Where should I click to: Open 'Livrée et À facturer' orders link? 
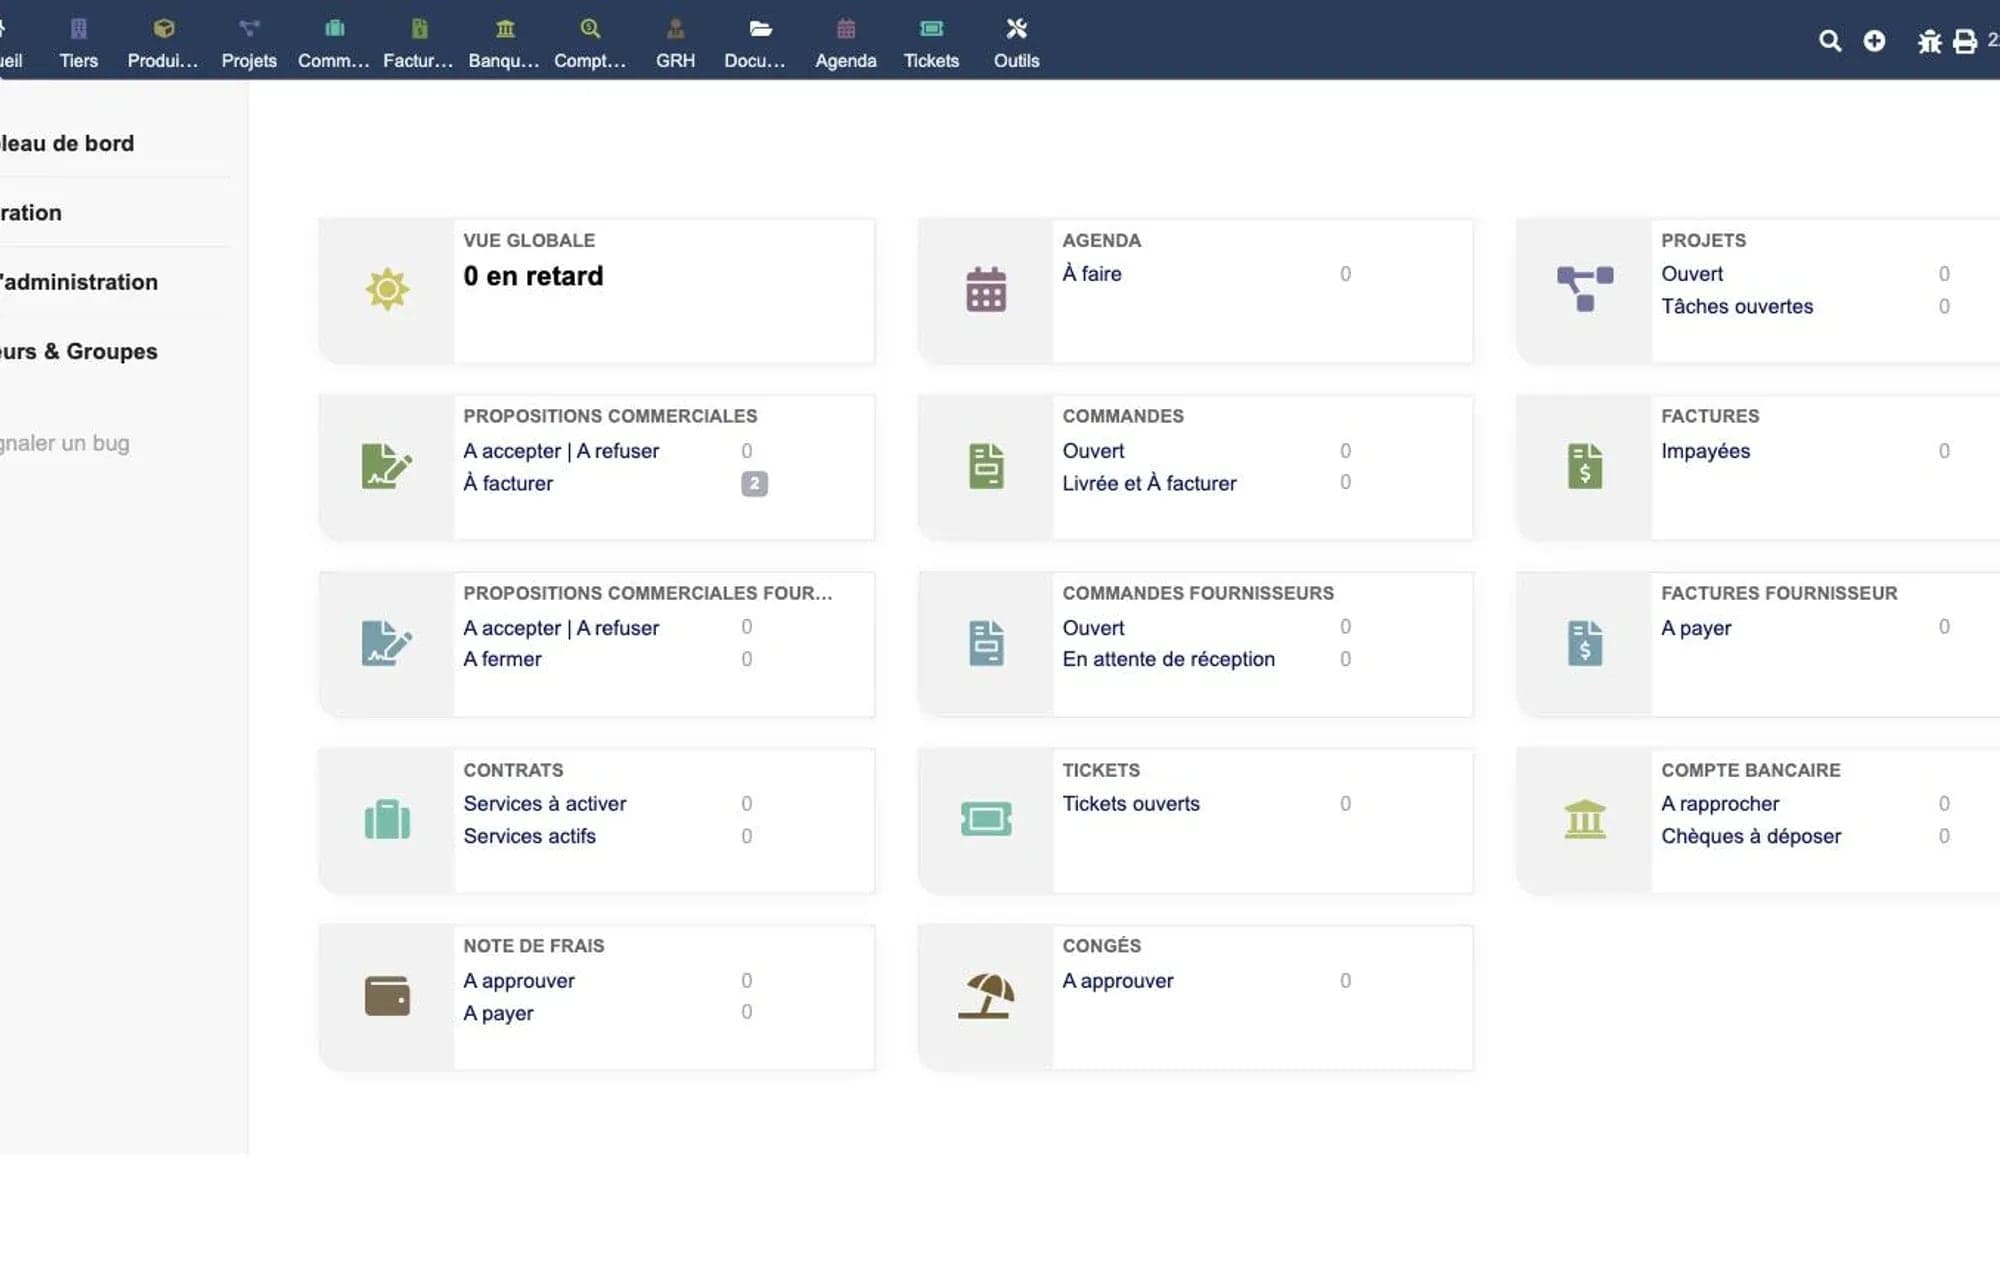(x=1149, y=483)
